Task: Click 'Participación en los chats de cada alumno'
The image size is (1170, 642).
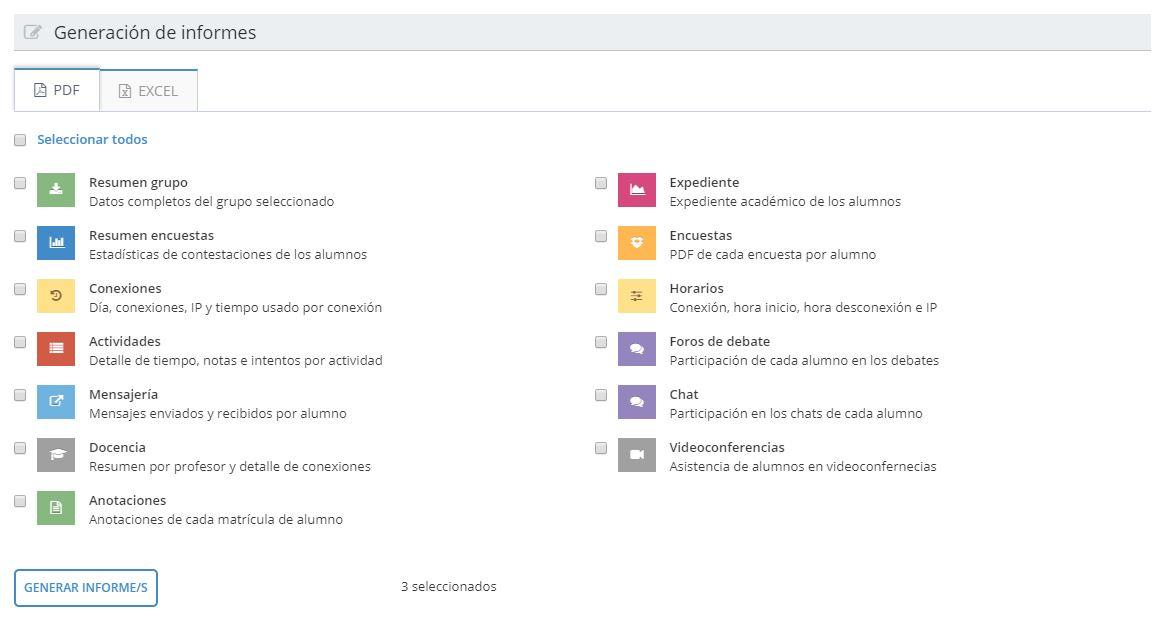Action: coord(795,414)
